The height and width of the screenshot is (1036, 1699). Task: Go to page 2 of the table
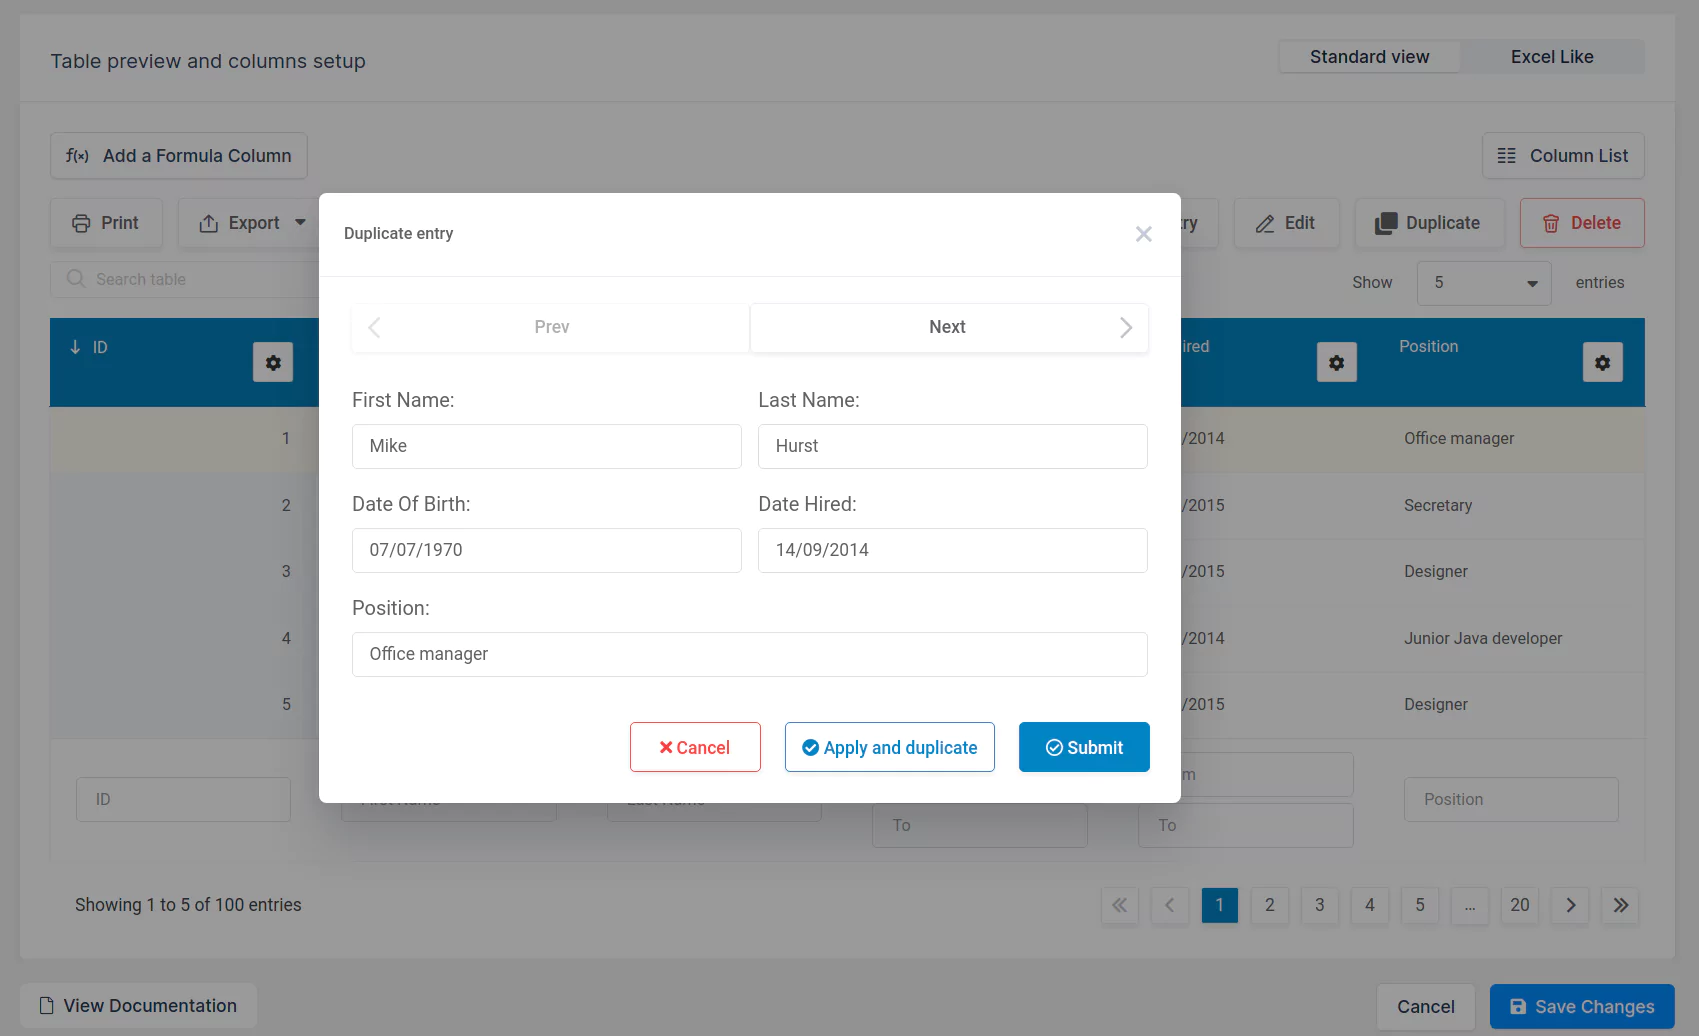1269,905
